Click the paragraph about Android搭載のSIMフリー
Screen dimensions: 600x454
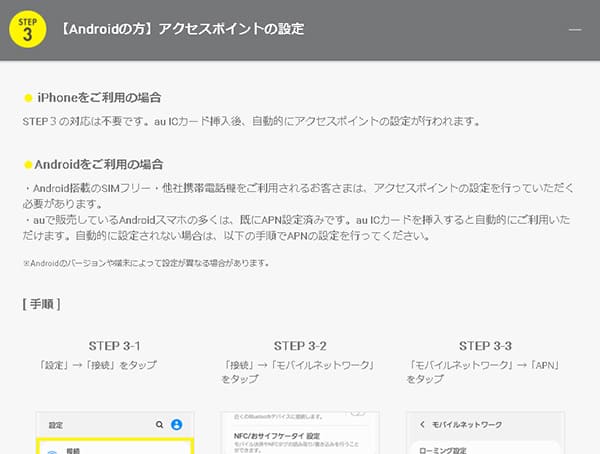tap(298, 196)
